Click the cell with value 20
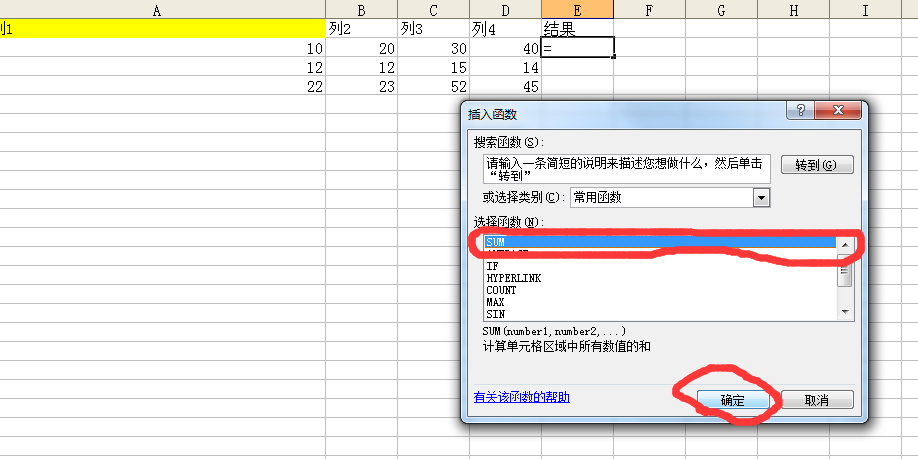 tap(362, 48)
